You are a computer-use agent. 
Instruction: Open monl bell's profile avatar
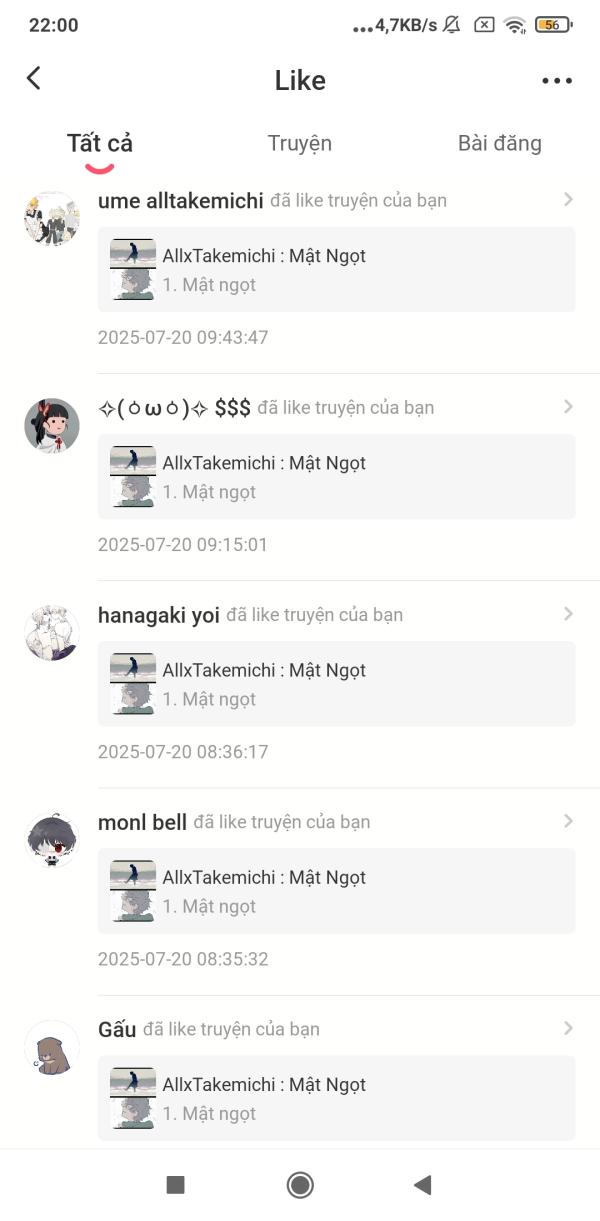click(x=51, y=839)
